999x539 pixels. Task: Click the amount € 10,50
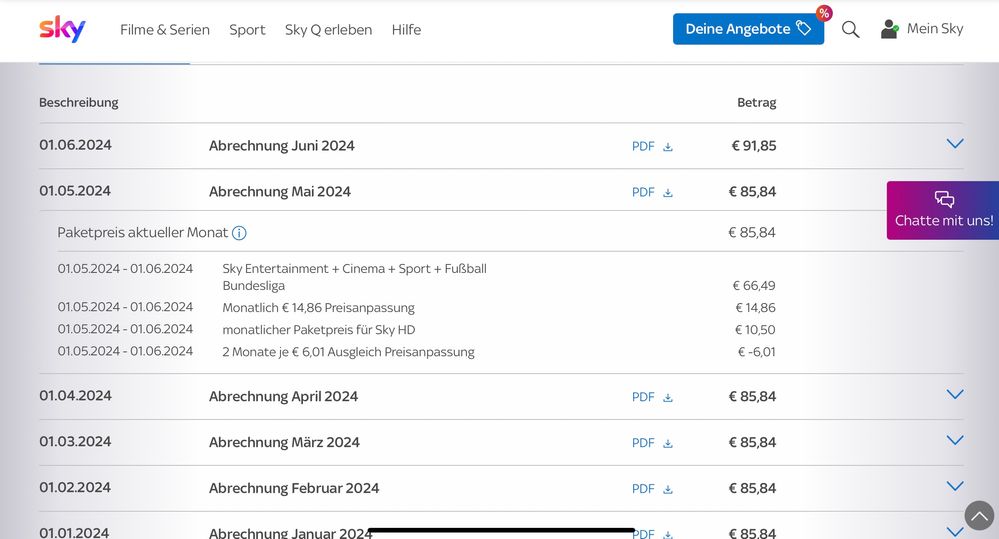pyautogui.click(x=755, y=330)
